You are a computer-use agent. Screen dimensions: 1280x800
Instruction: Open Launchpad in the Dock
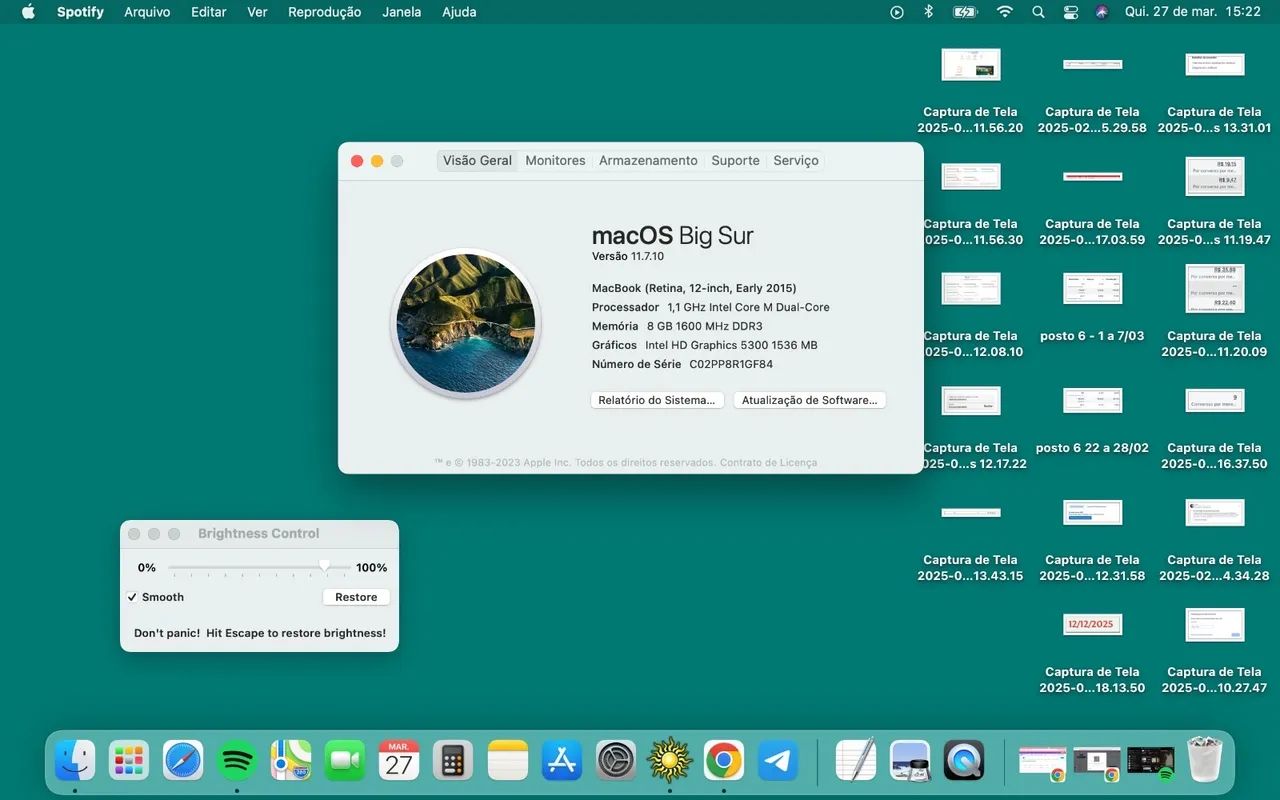click(x=129, y=761)
